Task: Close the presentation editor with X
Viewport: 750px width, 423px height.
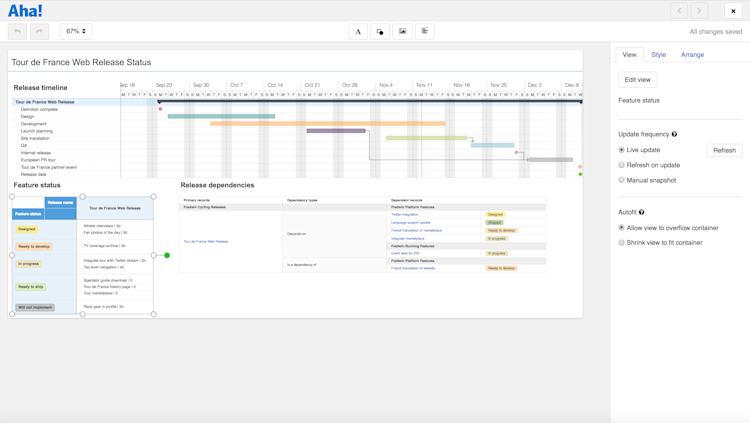Action: [733, 11]
